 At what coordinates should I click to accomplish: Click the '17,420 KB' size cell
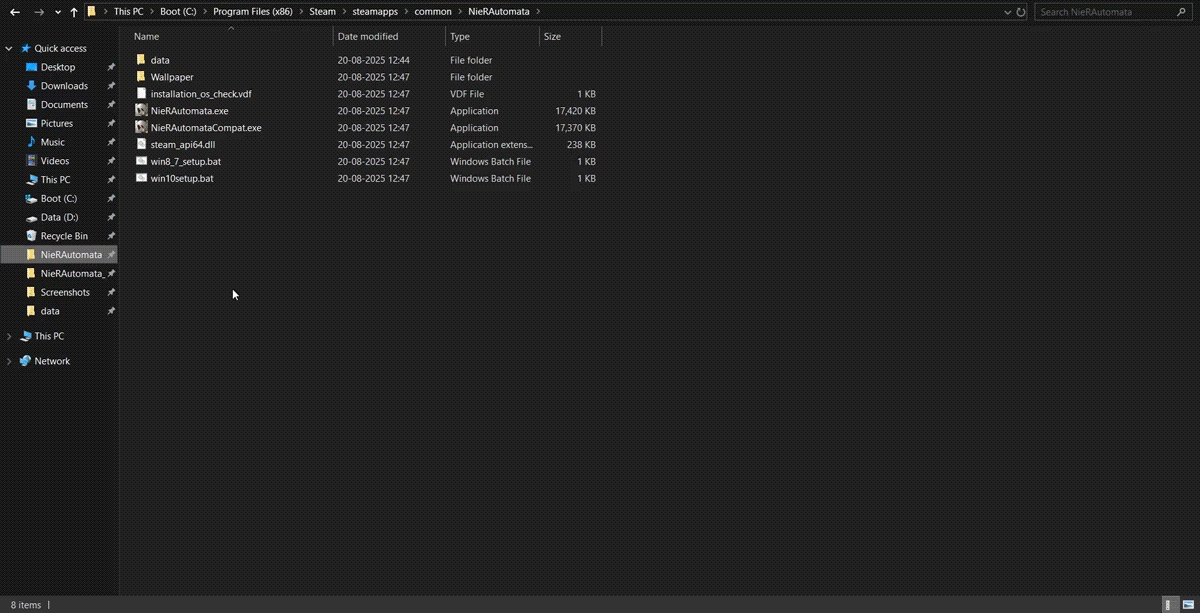(576, 111)
